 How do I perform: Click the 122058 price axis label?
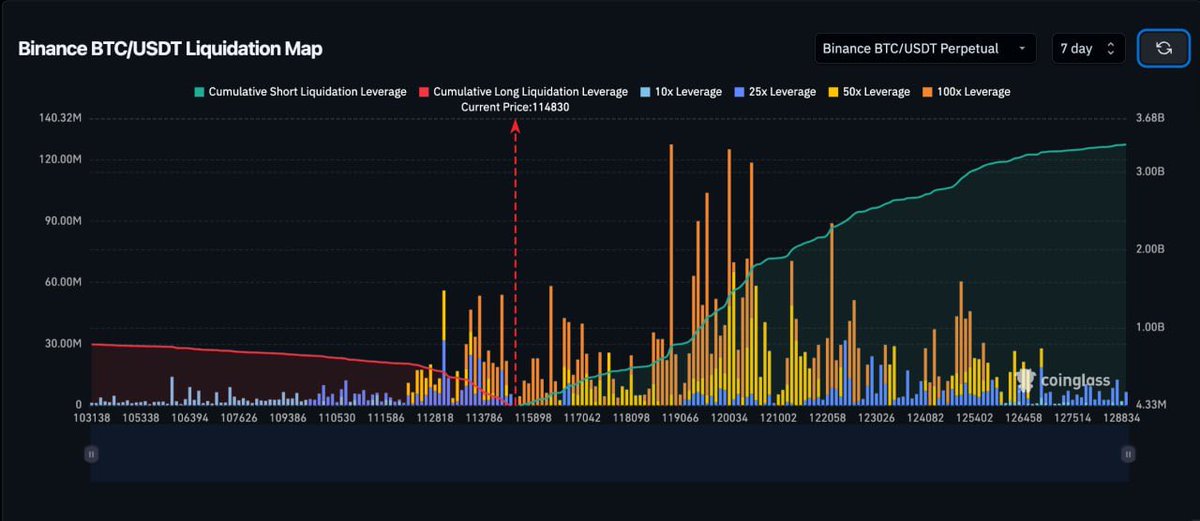(827, 419)
